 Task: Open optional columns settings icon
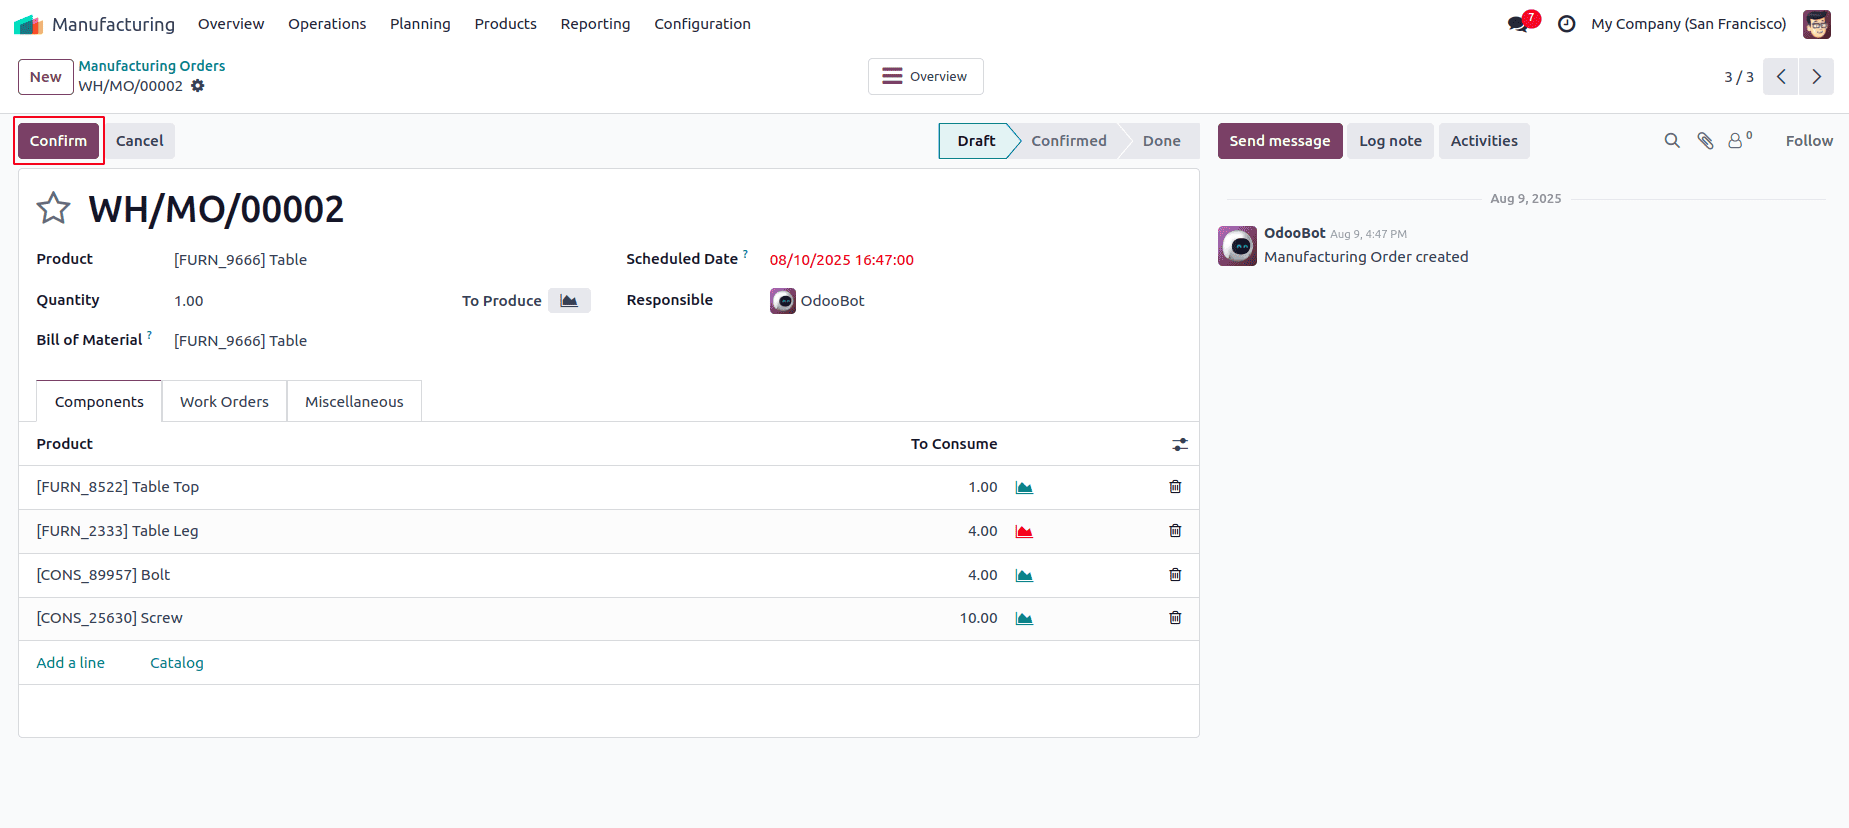tap(1180, 444)
